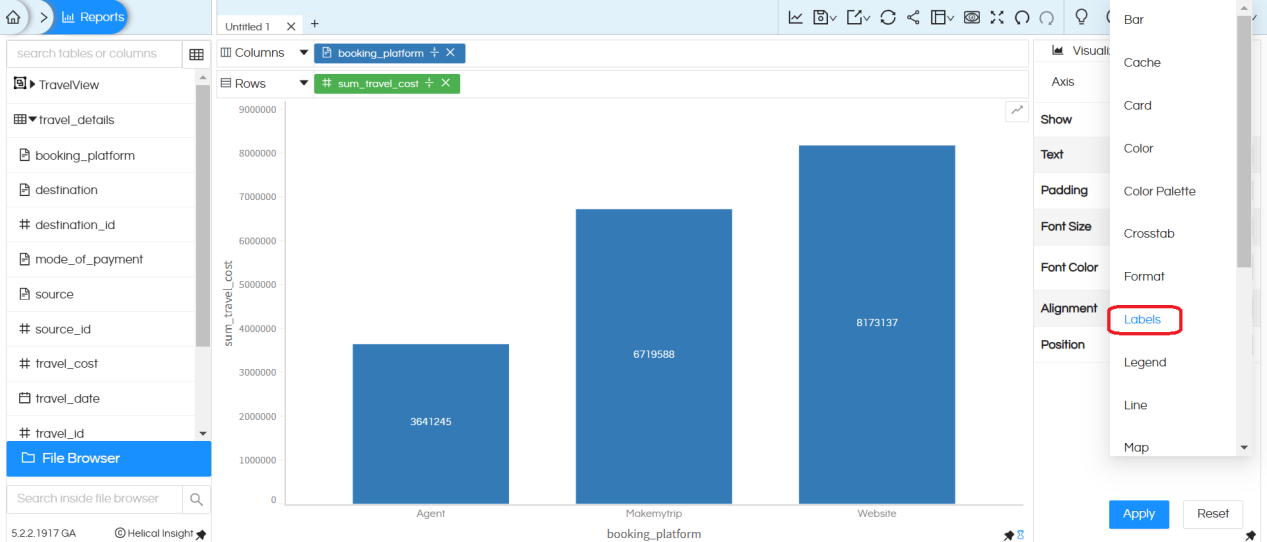Switch to the Untitled 1 tab
The width and height of the screenshot is (1267, 542).
point(247,26)
